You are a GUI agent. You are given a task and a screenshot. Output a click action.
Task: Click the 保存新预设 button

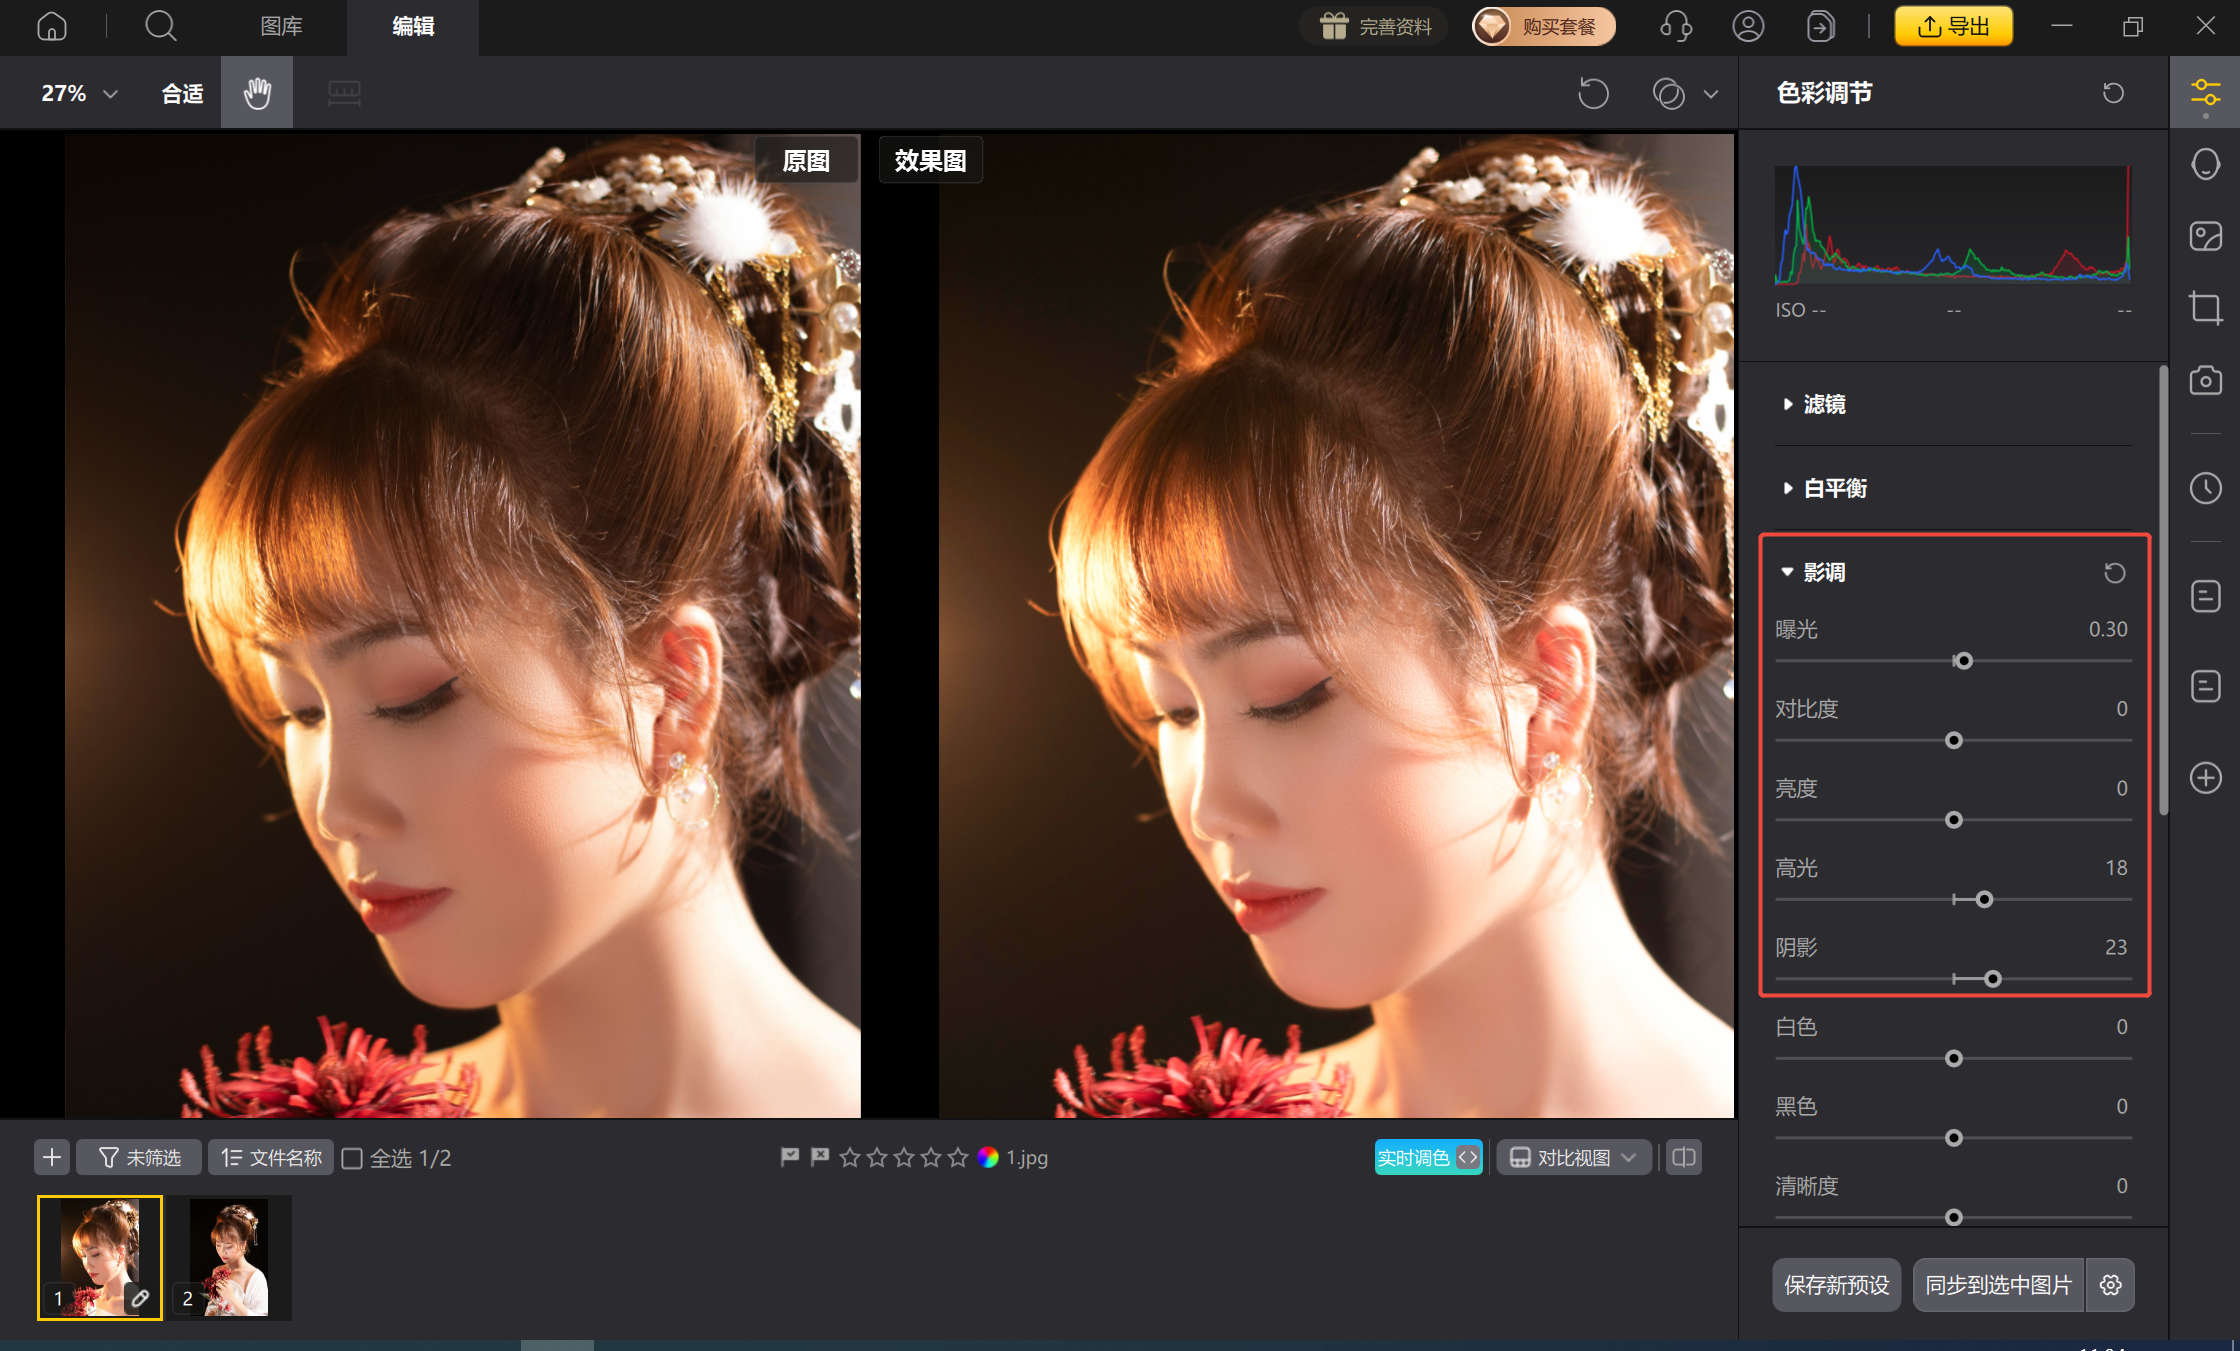point(1836,1285)
